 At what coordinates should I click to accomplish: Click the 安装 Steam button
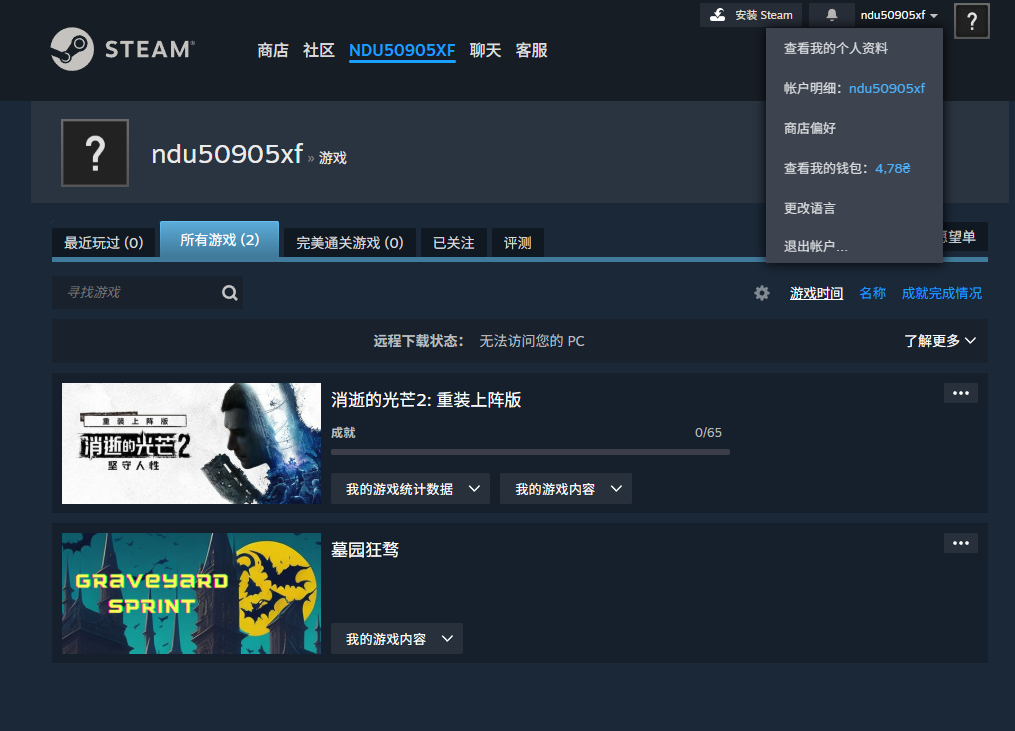pos(751,15)
